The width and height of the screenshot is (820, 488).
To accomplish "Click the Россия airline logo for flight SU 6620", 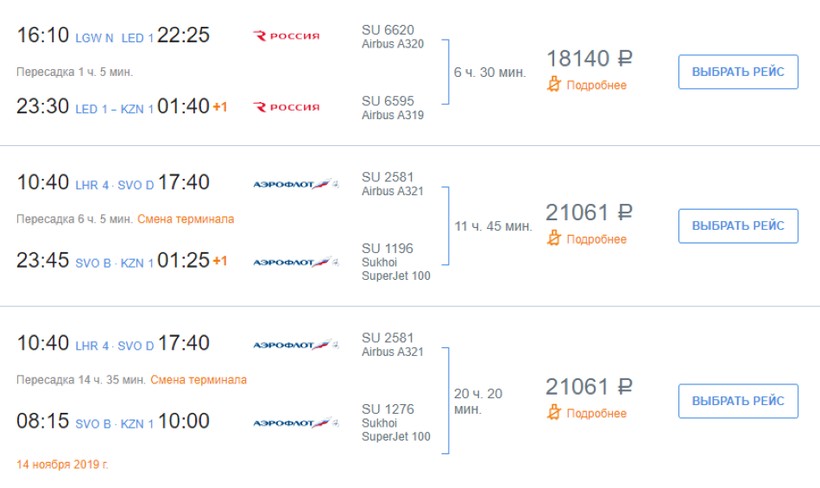I will point(287,36).
